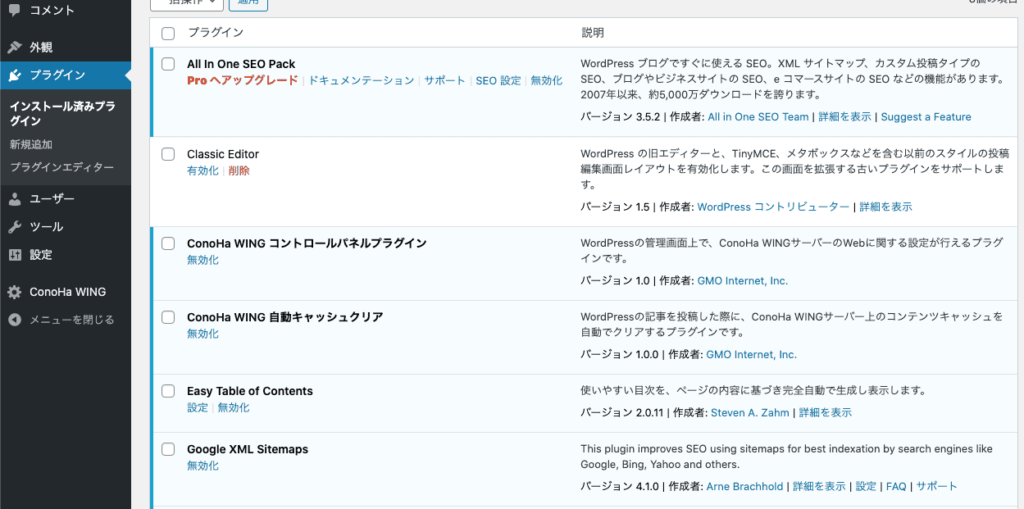Deactivate Easy Table of Contents via 無効化
1024x509 pixels.
click(234, 408)
